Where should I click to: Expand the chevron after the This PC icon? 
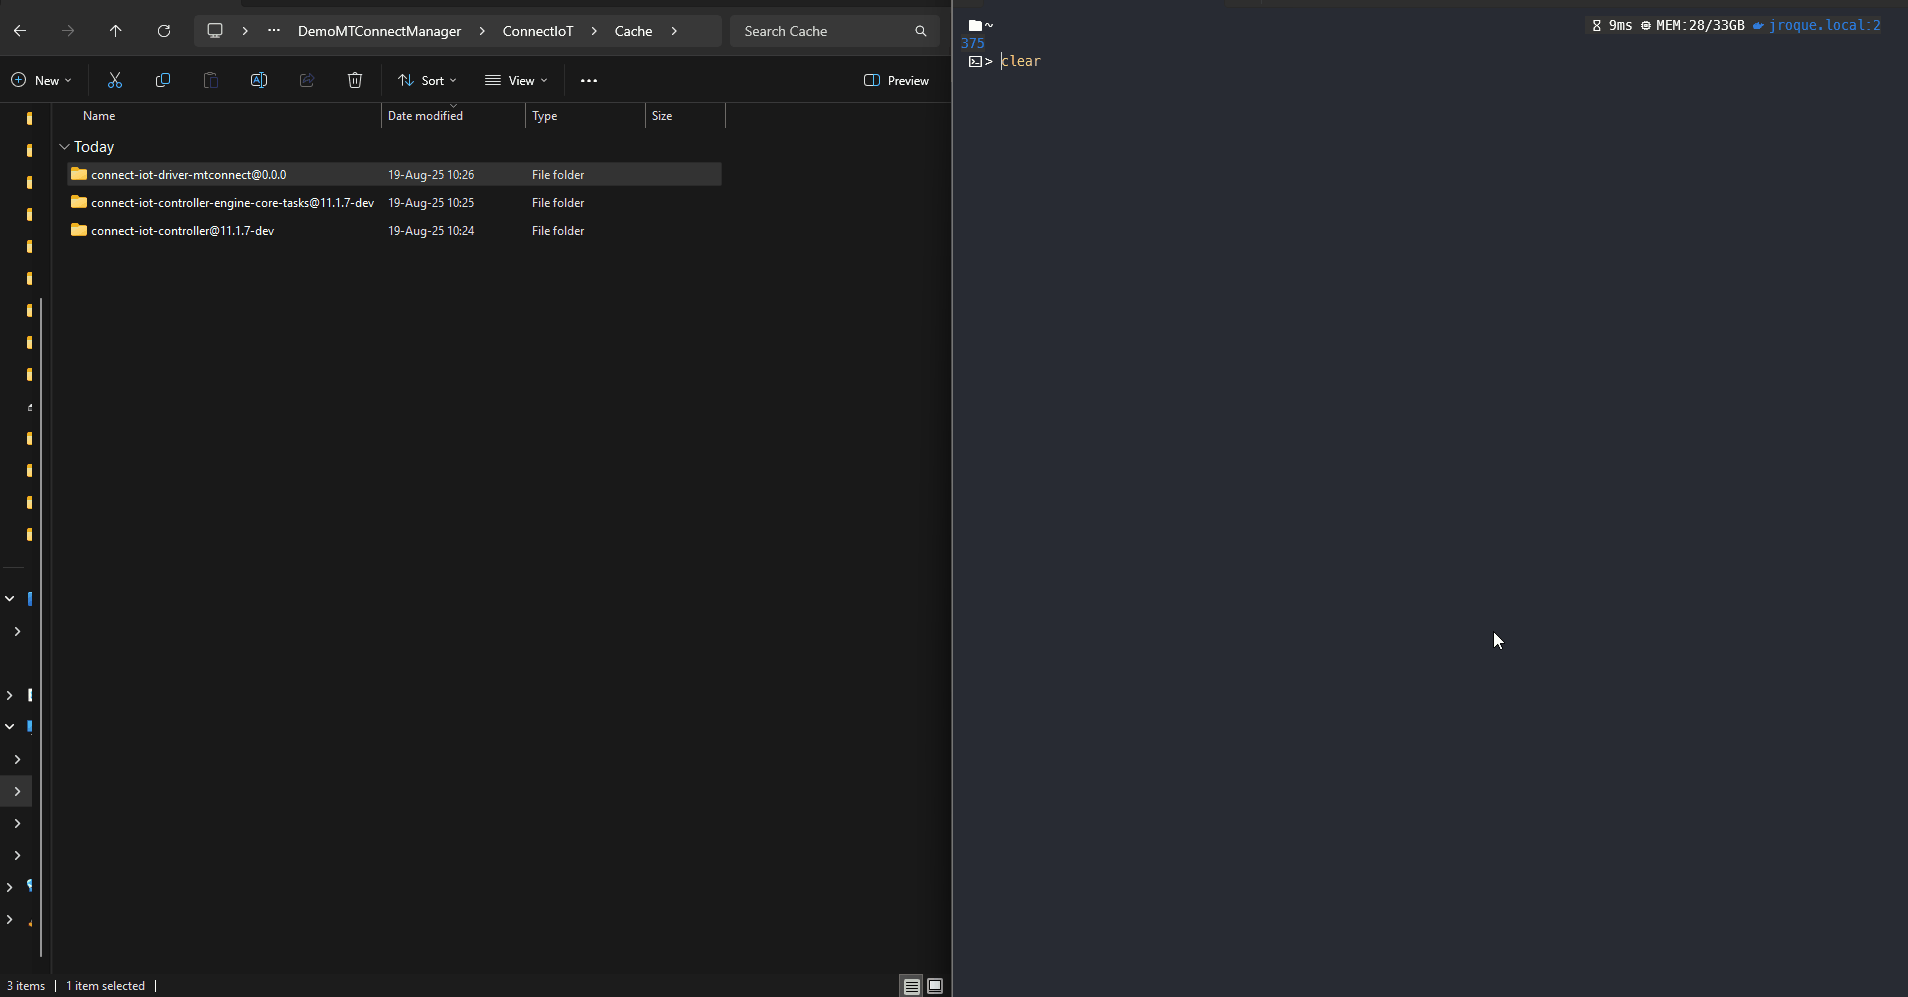[x=245, y=31]
